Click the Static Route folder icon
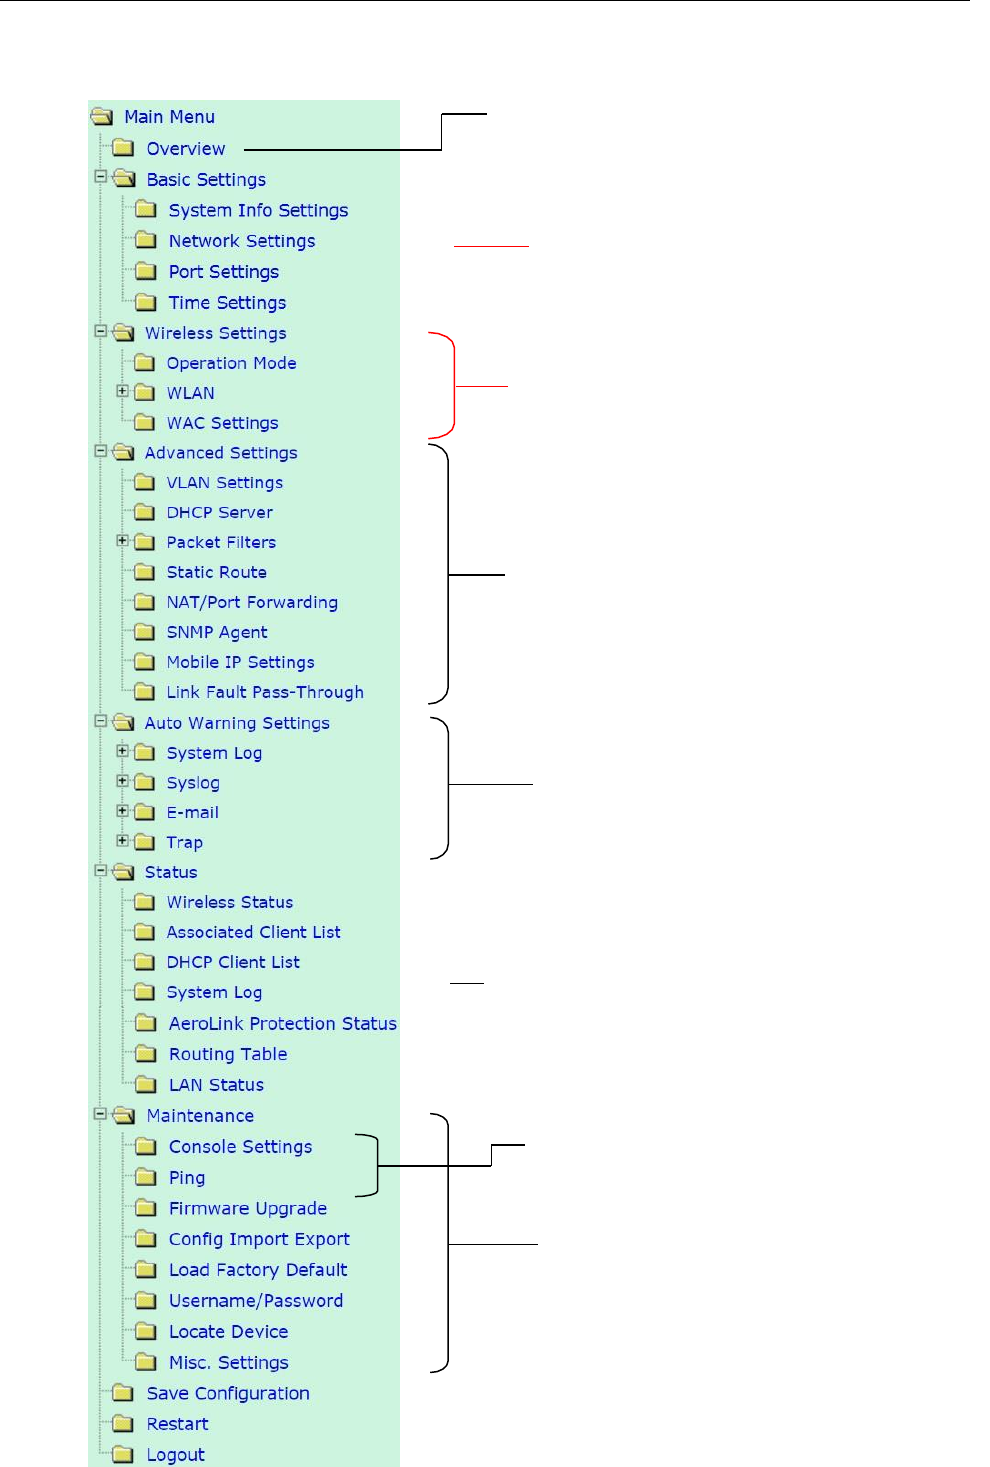Image resolution: width=990 pixels, height=1467 pixels. pyautogui.click(x=145, y=573)
